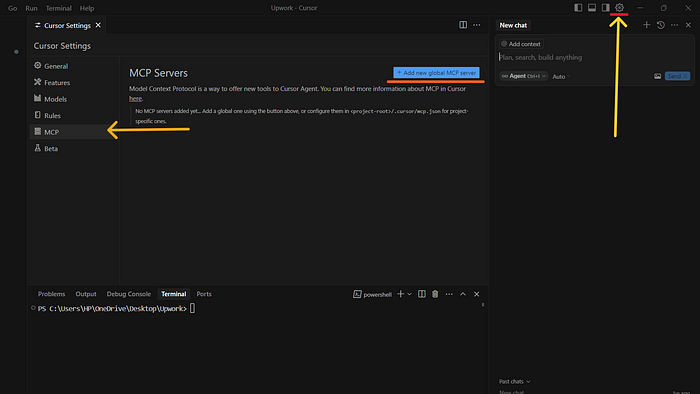Attach image to chat message

point(658,76)
